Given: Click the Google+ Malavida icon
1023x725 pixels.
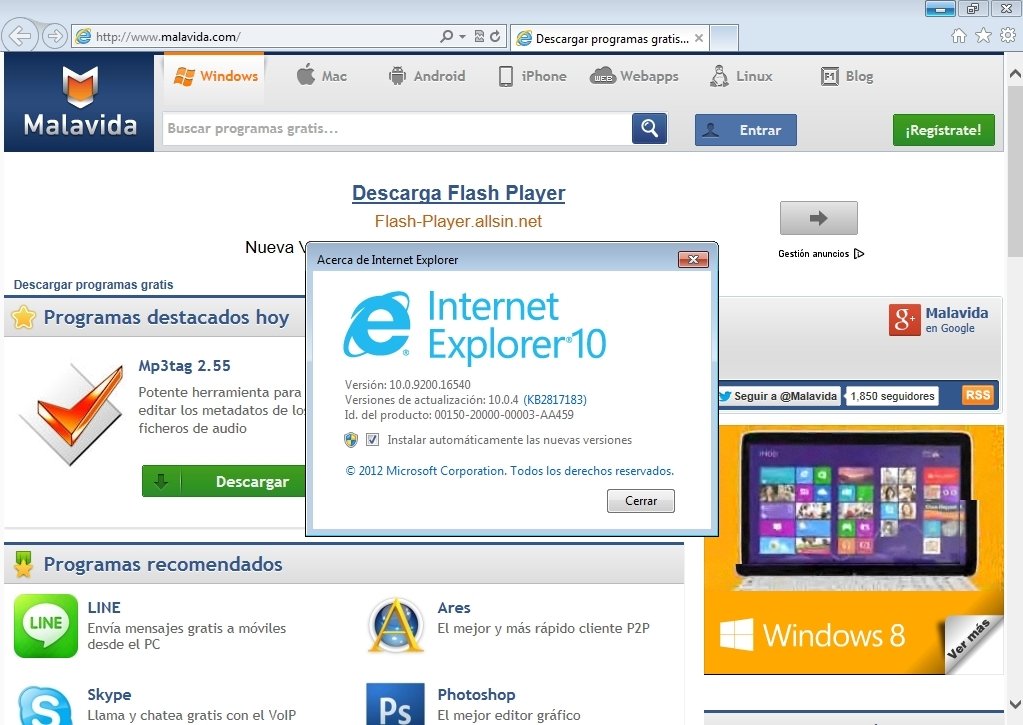Looking at the screenshot, I should pos(904,319).
